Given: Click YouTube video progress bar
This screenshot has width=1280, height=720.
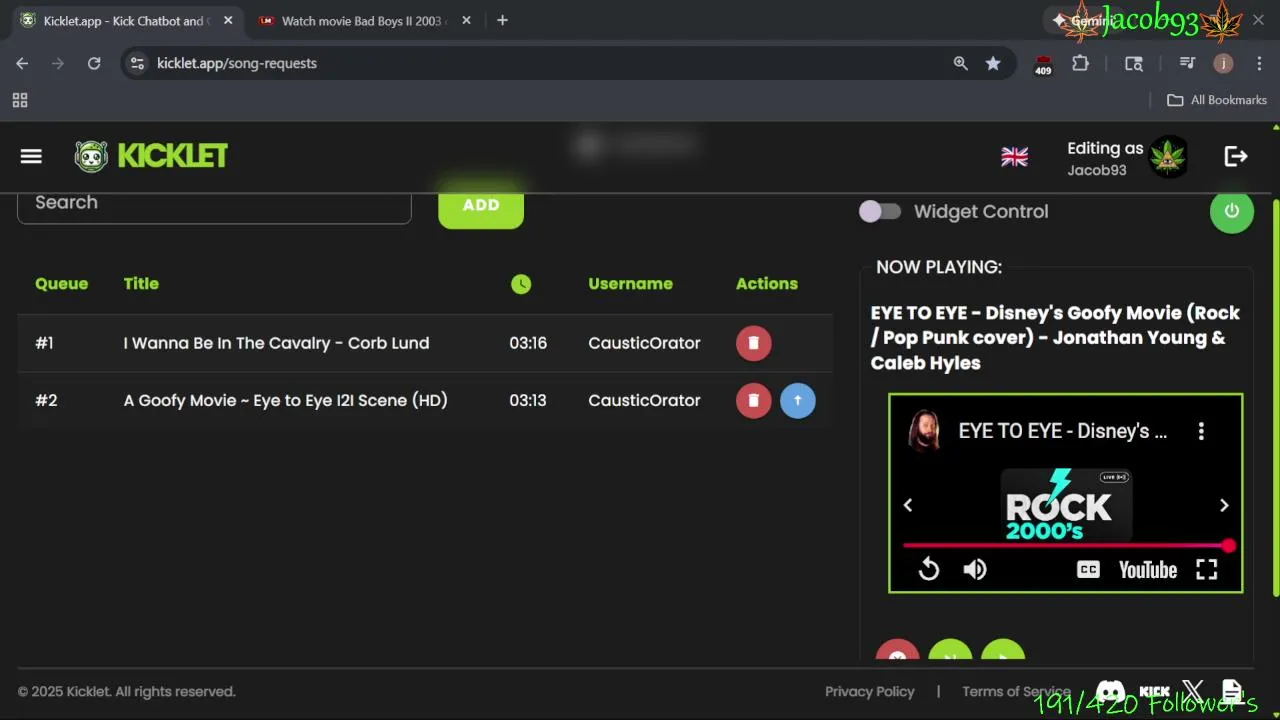Looking at the screenshot, I should [x=1066, y=546].
